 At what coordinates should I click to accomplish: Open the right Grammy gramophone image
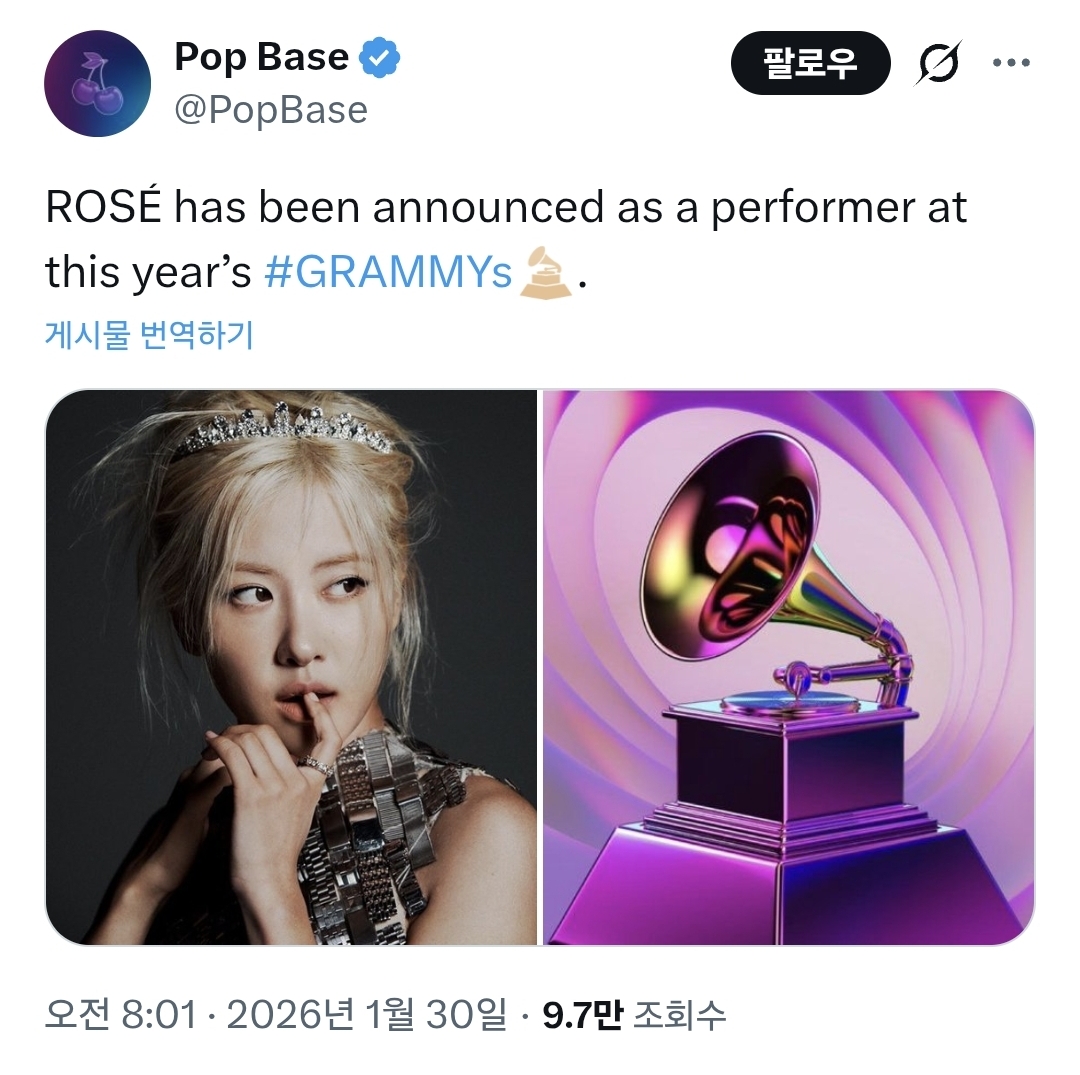(788, 667)
